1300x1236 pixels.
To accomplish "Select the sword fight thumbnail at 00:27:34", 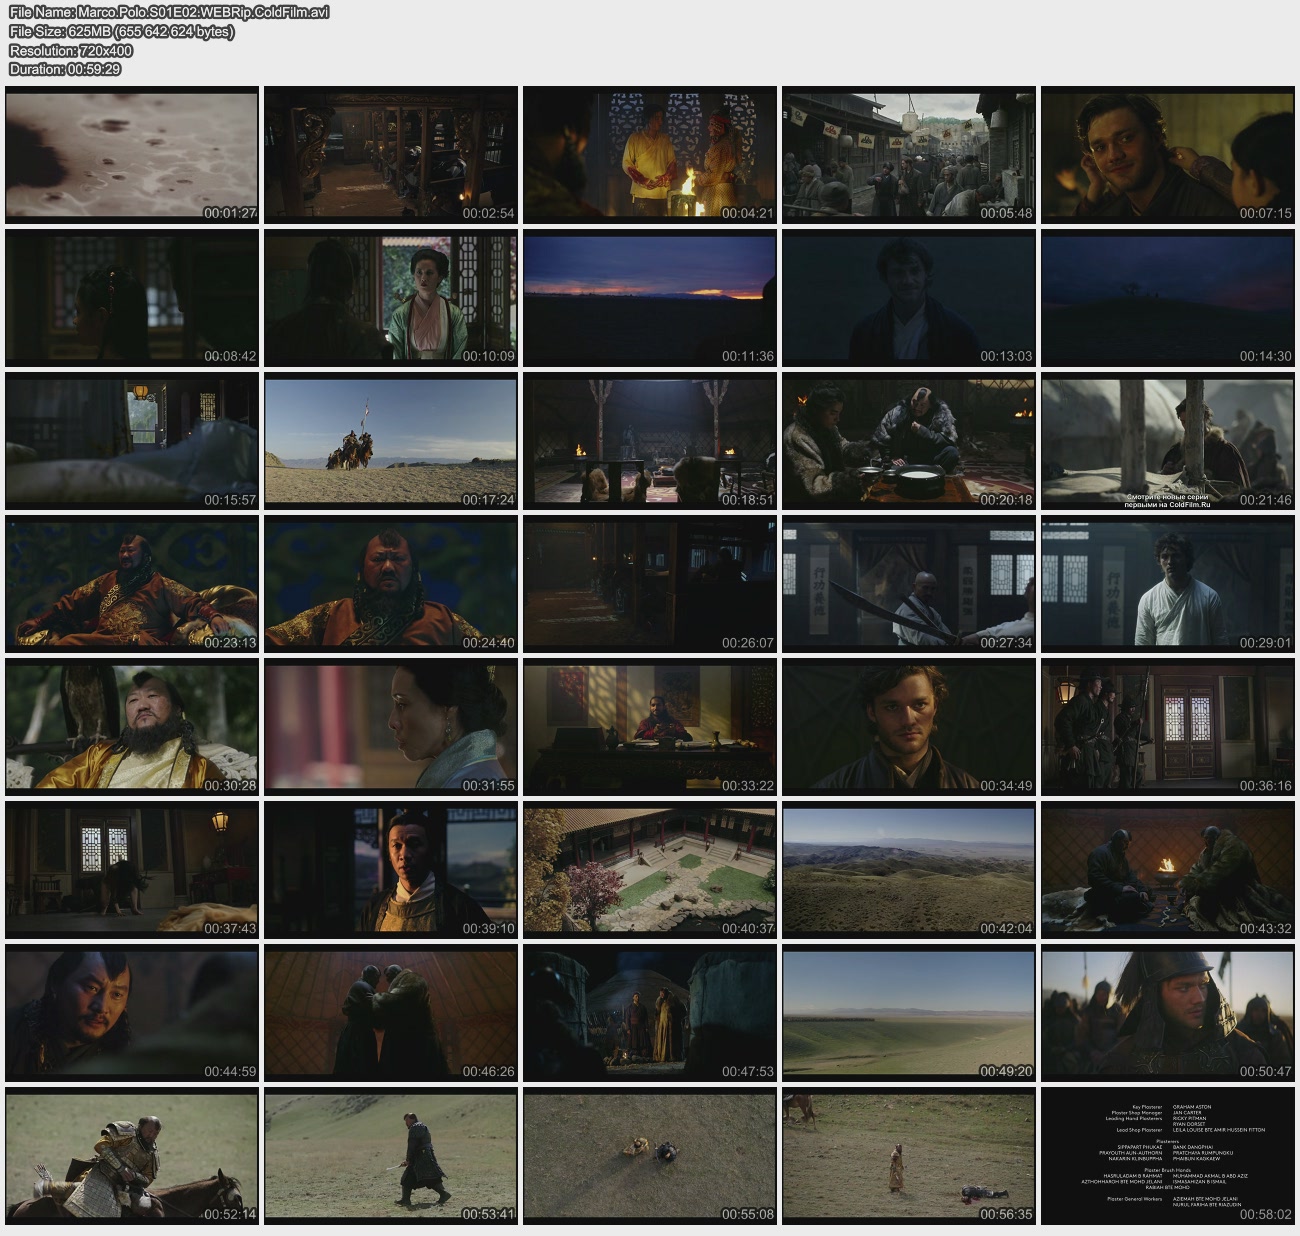I will [908, 585].
